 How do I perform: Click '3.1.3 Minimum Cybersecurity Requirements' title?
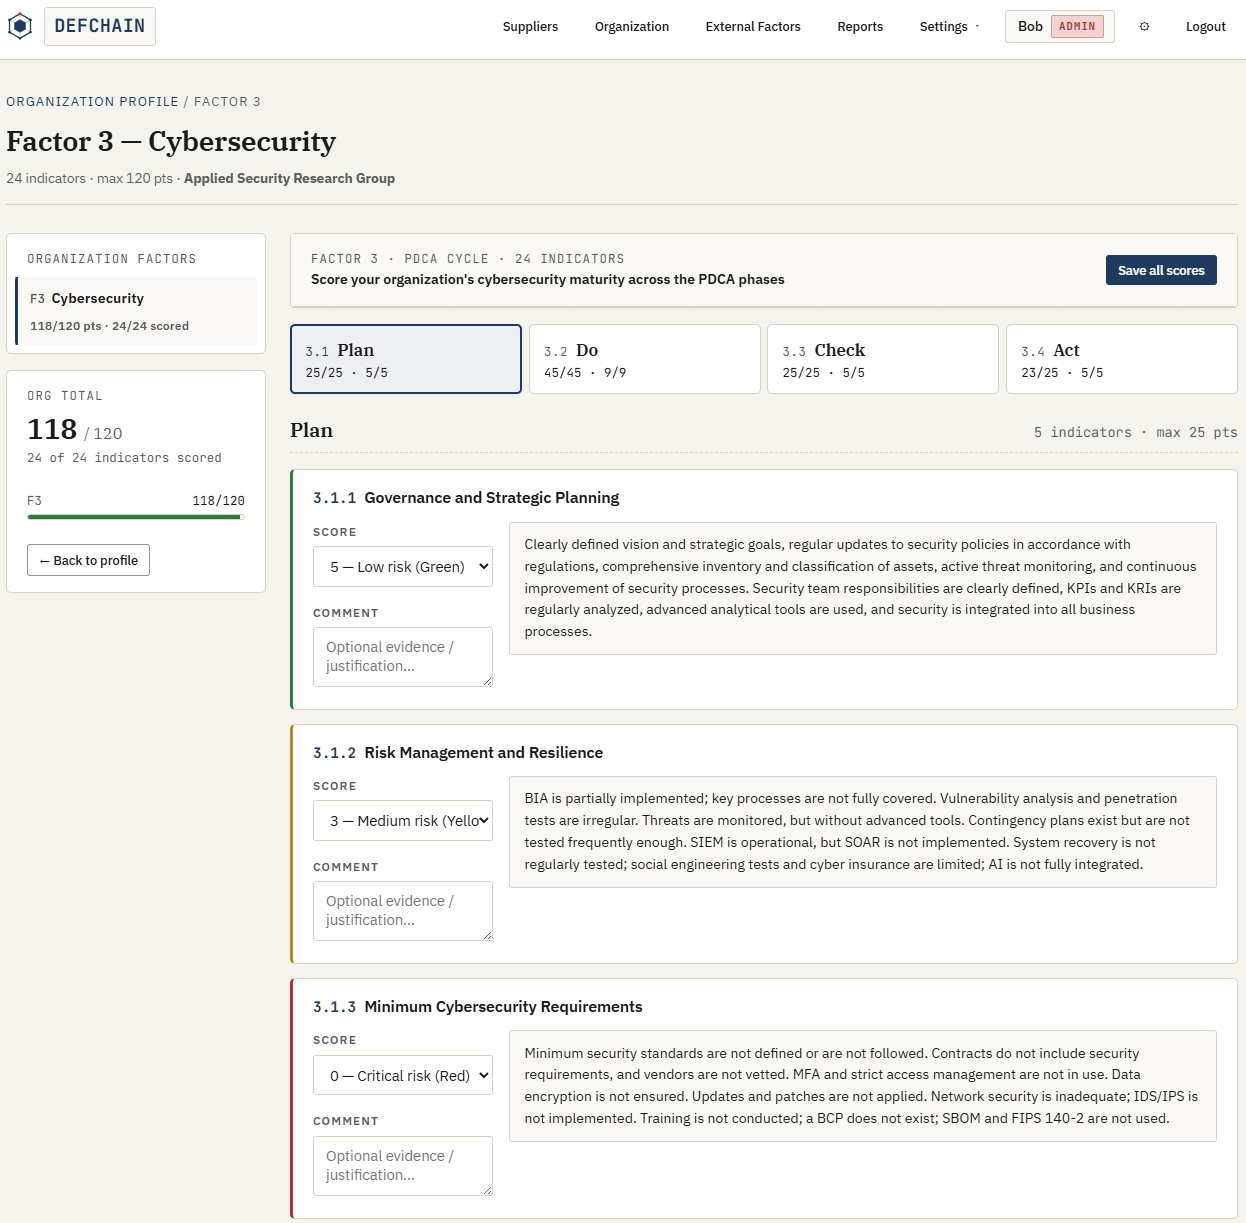point(478,1006)
